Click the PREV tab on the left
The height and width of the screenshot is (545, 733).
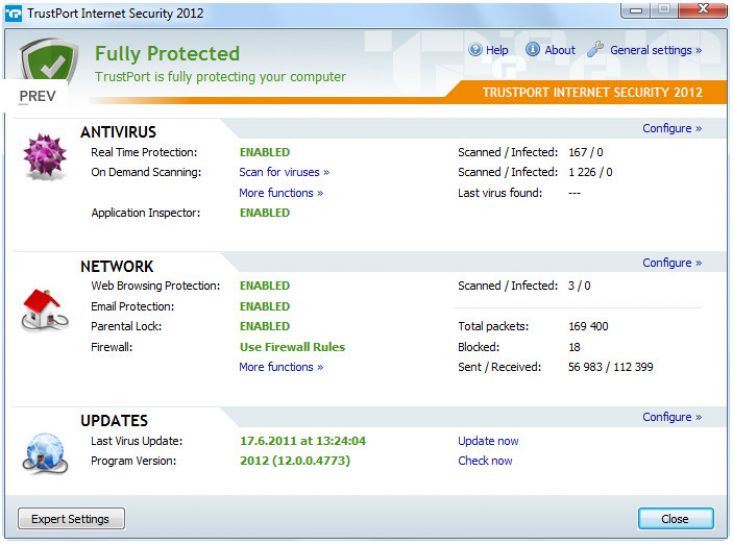coord(38,97)
